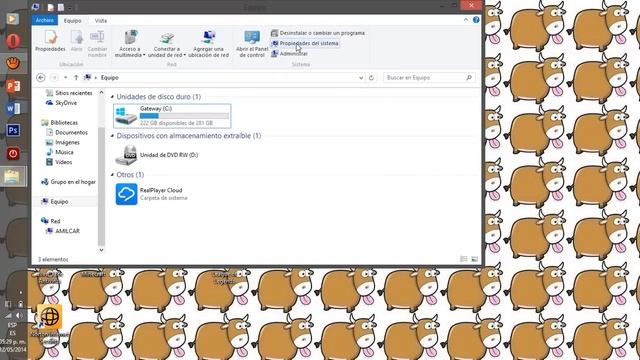This screenshot has width=640, height=360.
Task: Refresh the Equipo view
Action: tap(371, 78)
